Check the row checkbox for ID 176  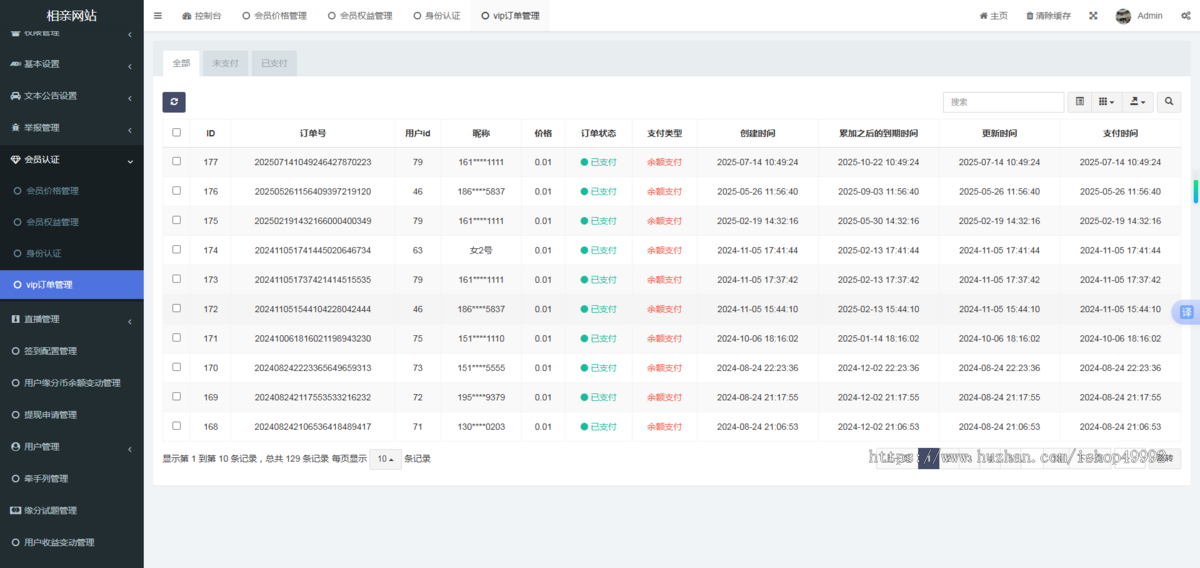177,190
